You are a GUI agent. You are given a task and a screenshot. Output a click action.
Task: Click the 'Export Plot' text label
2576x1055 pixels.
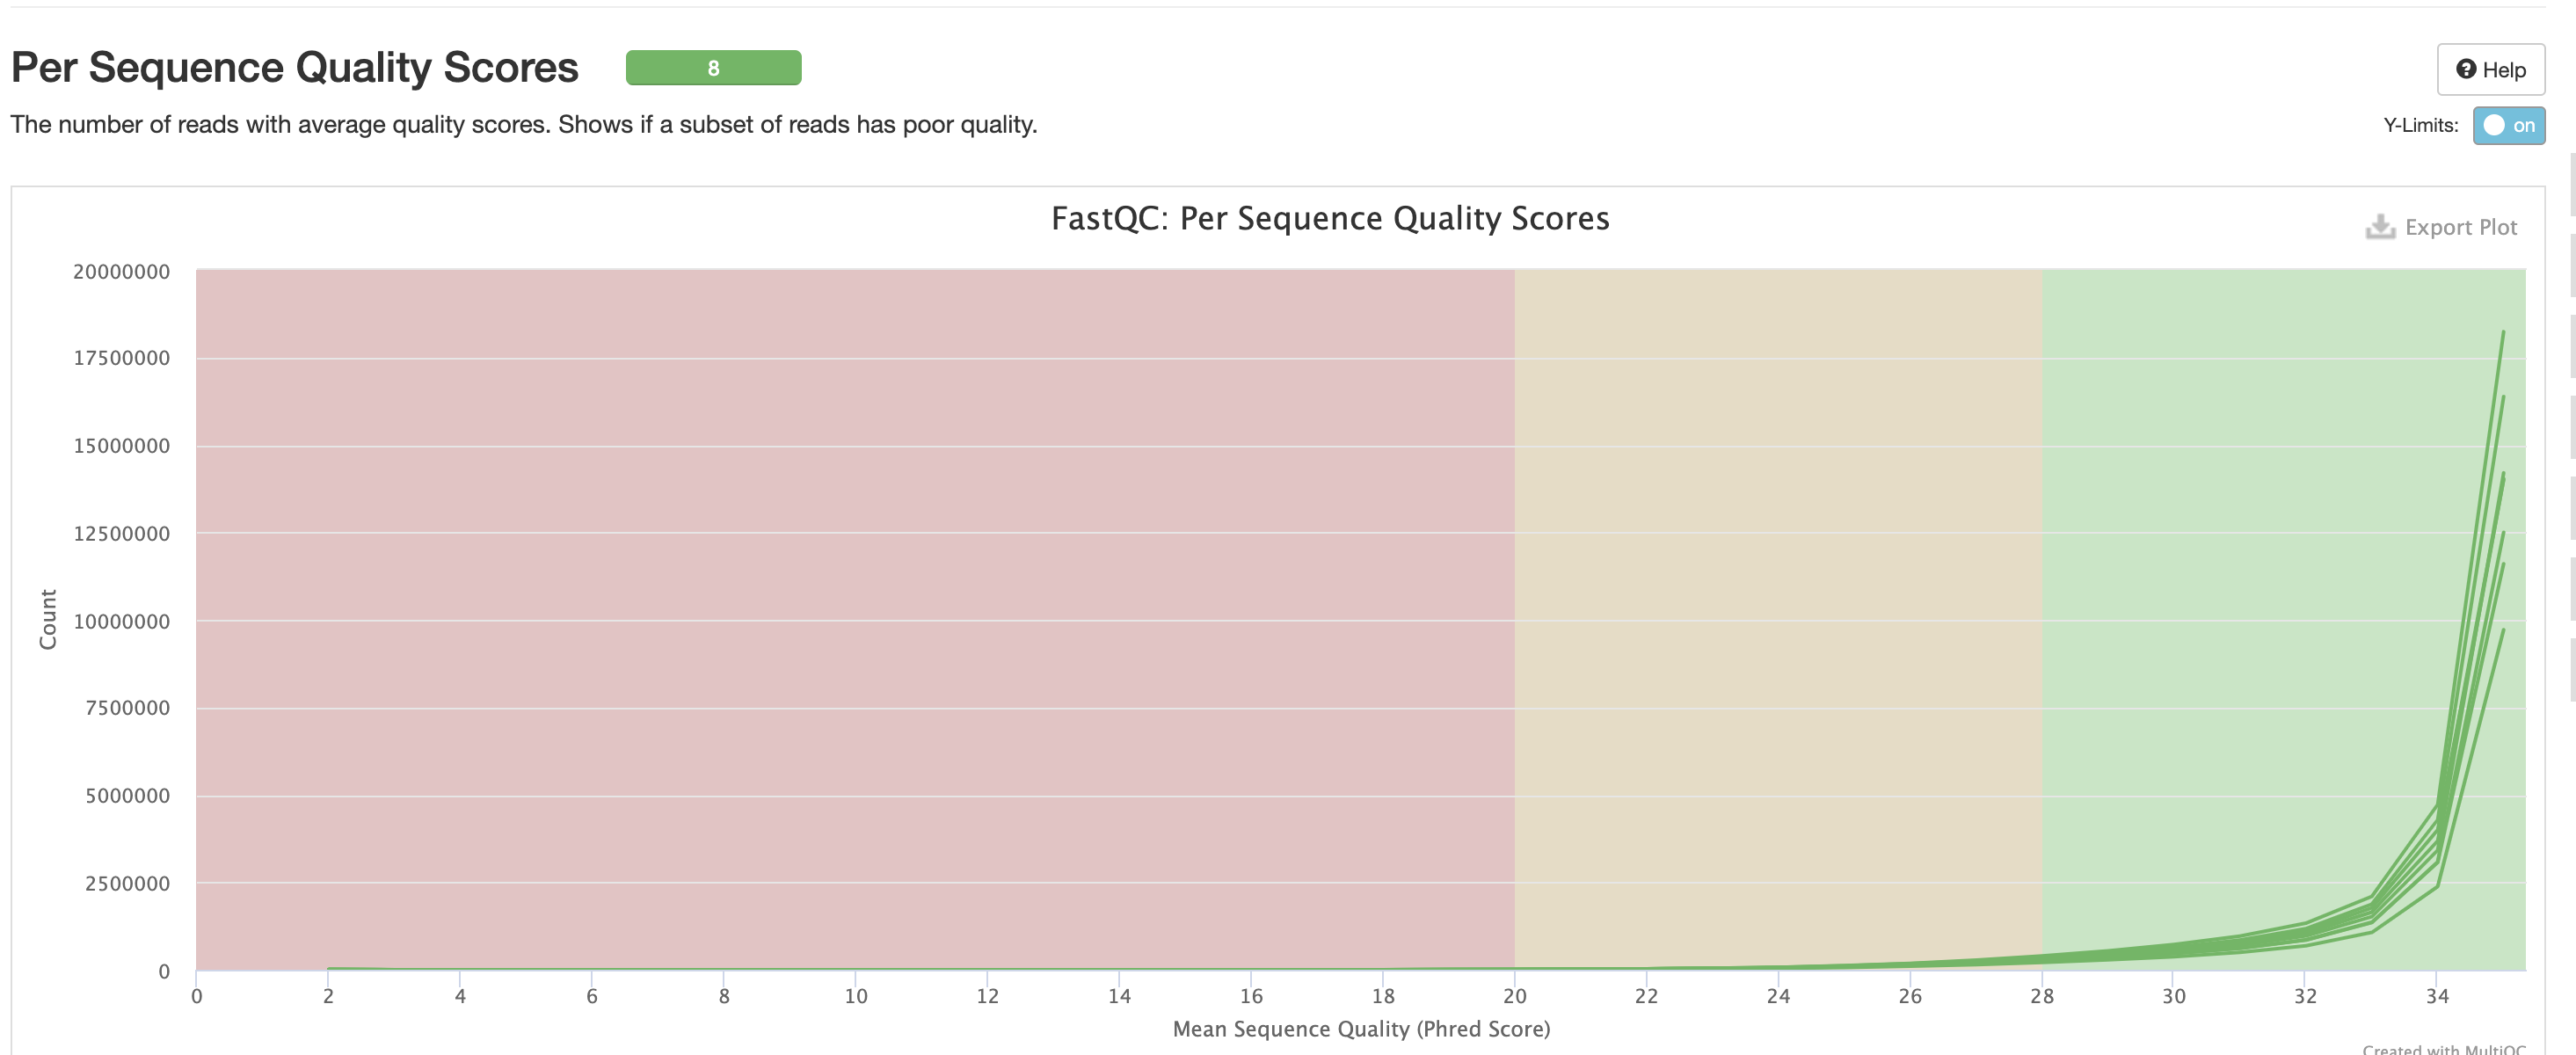pyautogui.click(x=2460, y=227)
